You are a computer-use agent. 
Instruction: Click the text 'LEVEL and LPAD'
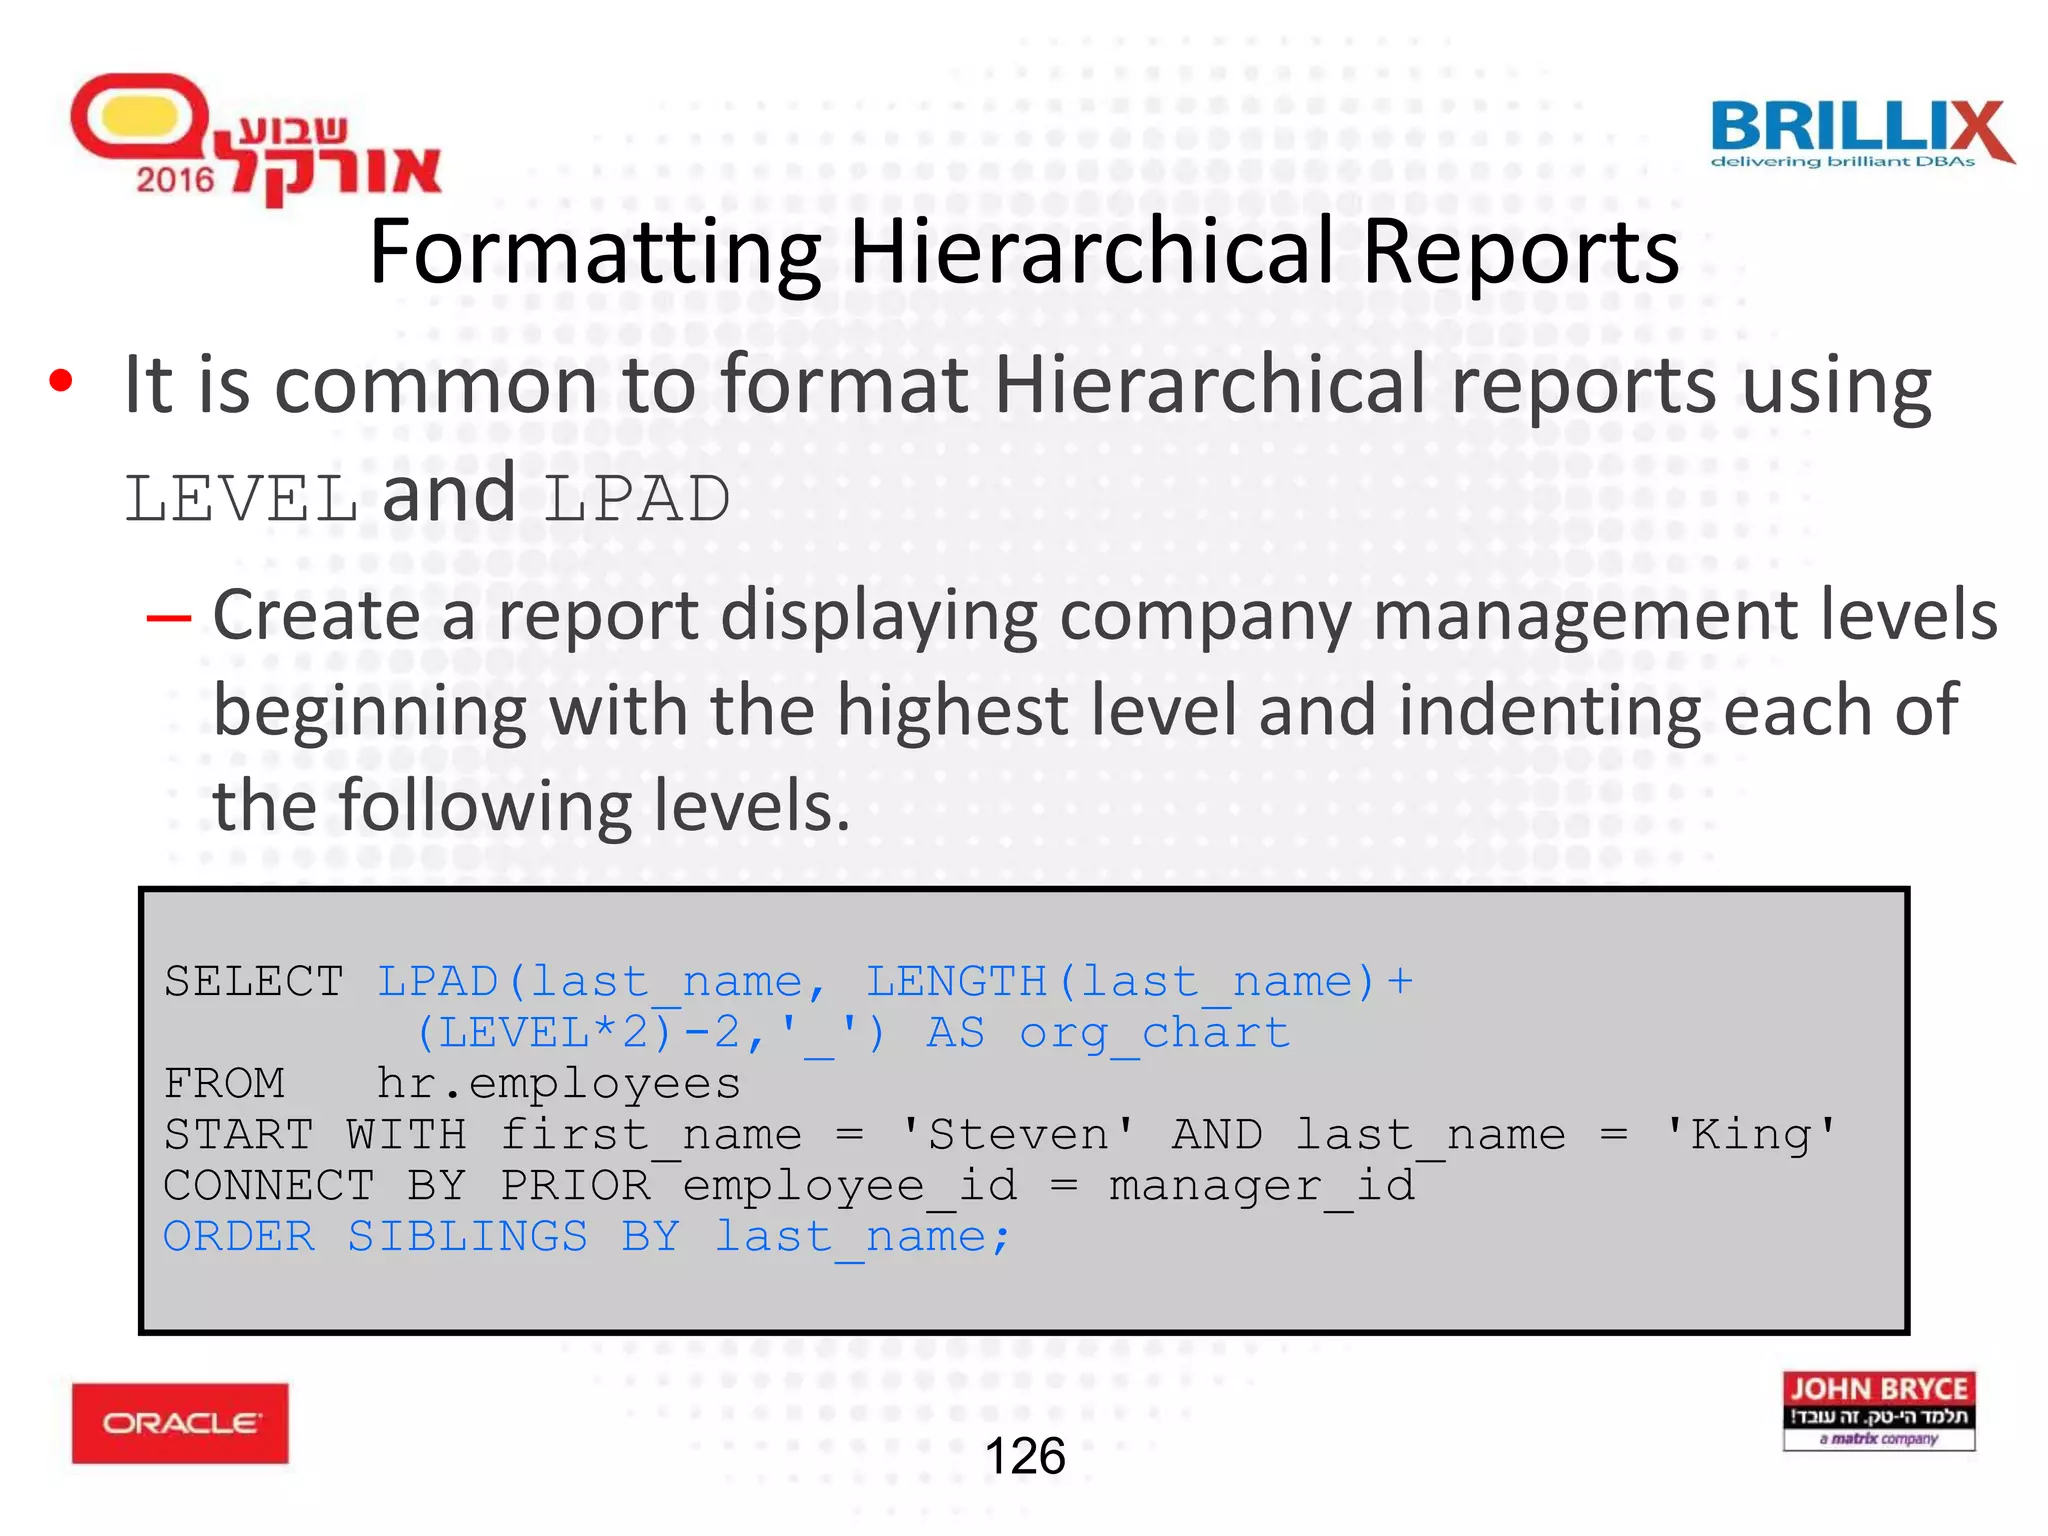[x=427, y=495]
